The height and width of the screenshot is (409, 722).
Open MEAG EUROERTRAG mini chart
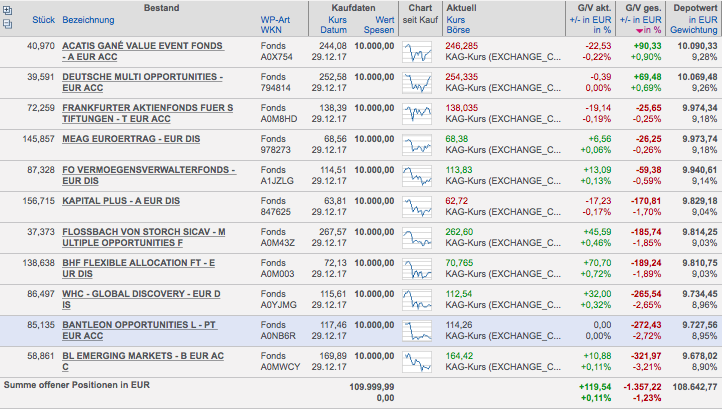[x=417, y=145]
